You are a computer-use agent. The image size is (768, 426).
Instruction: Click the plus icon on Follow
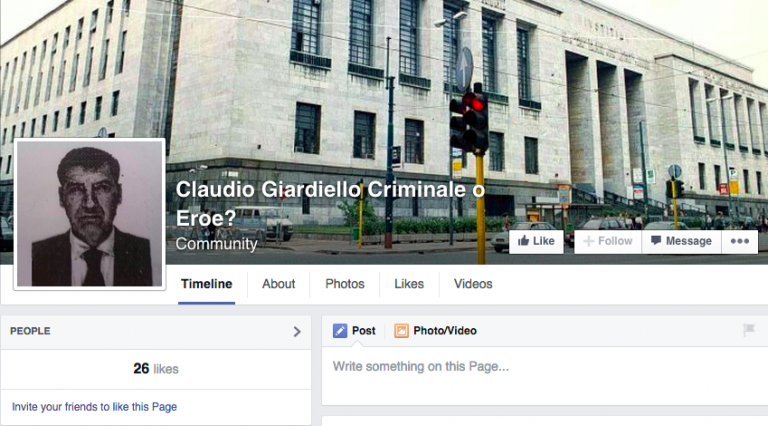[588, 241]
